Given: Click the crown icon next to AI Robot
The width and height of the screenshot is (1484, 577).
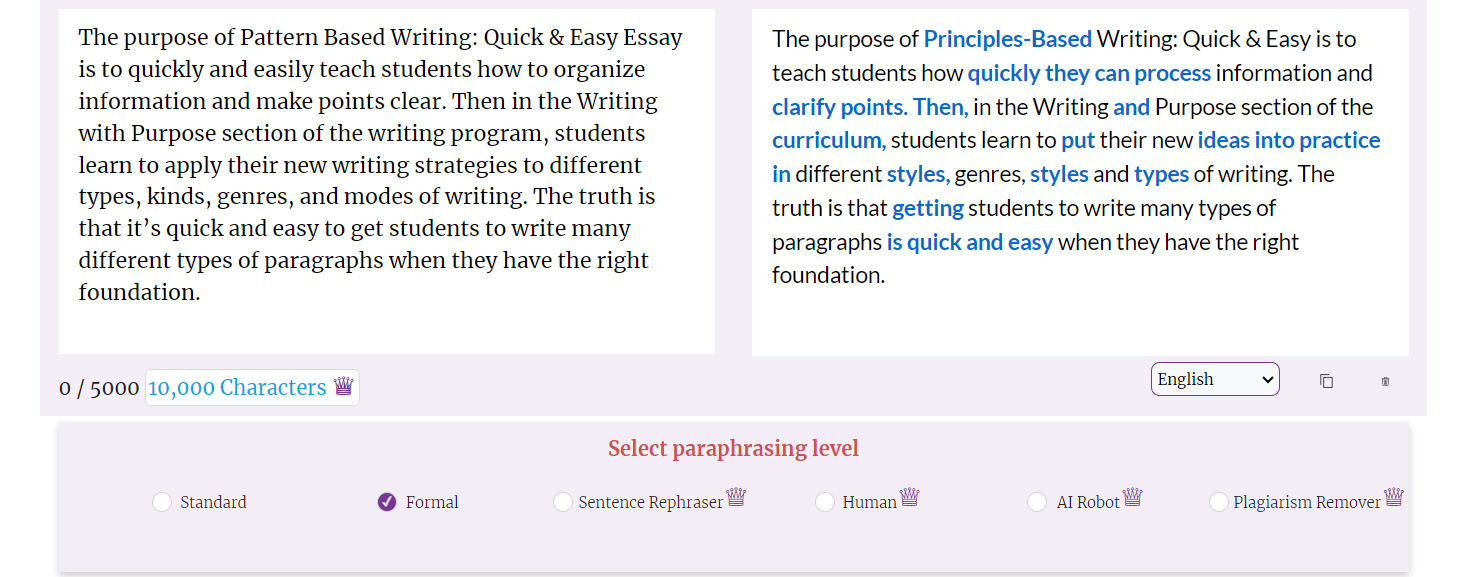Looking at the screenshot, I should [x=1132, y=497].
